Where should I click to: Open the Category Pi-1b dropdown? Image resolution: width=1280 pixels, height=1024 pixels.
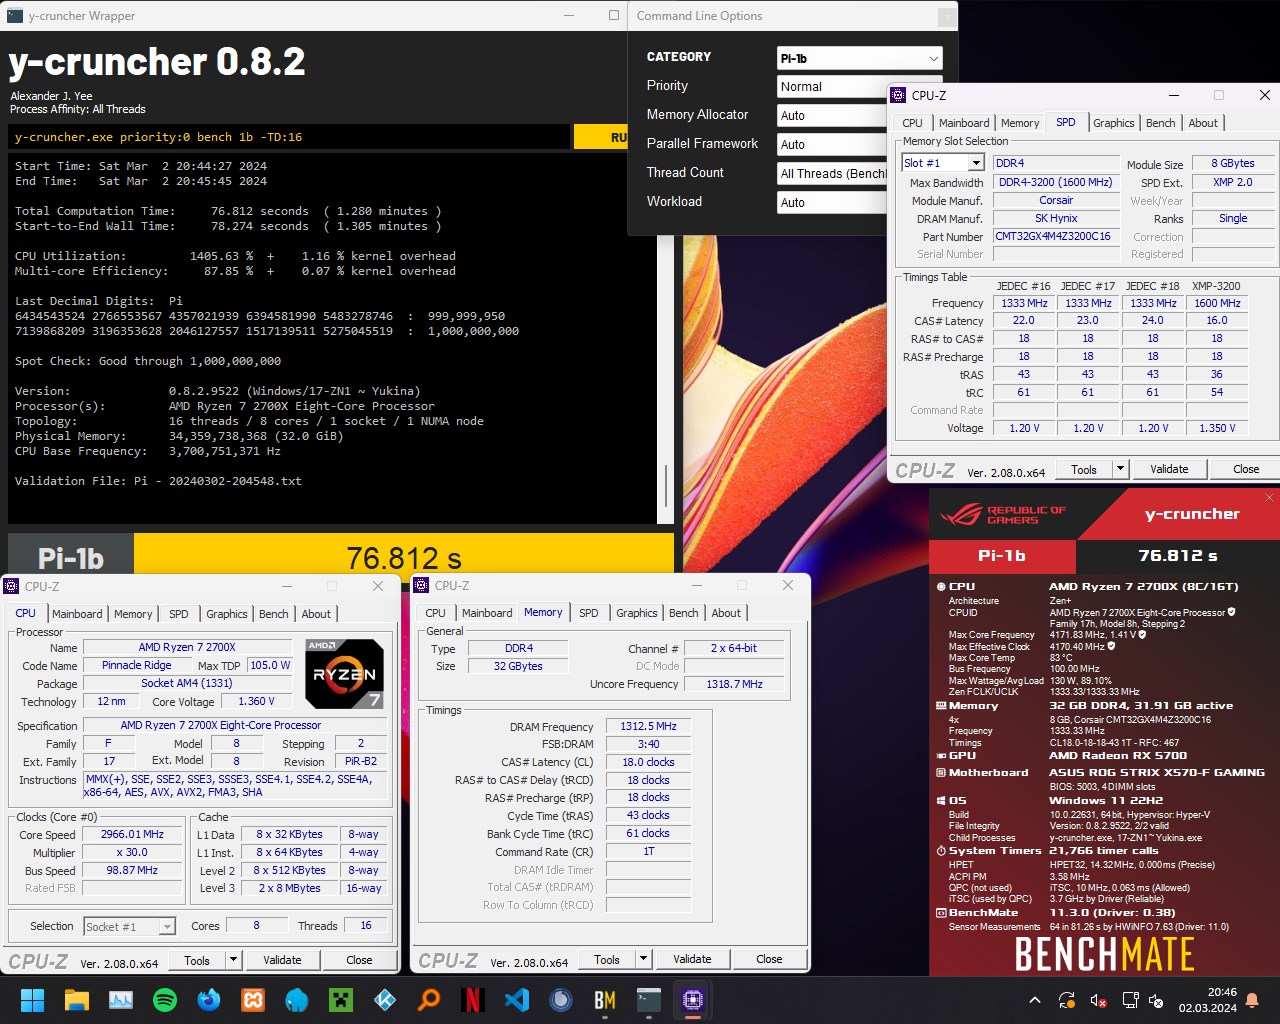click(860, 58)
